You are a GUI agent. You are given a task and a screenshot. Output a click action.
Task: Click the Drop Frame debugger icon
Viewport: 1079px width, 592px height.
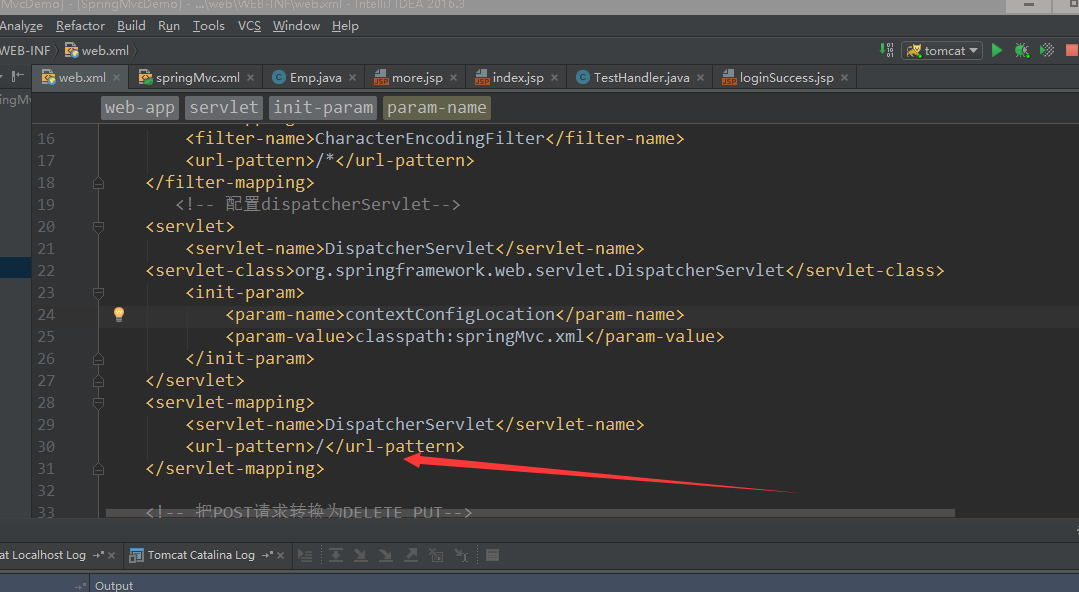[436, 556]
